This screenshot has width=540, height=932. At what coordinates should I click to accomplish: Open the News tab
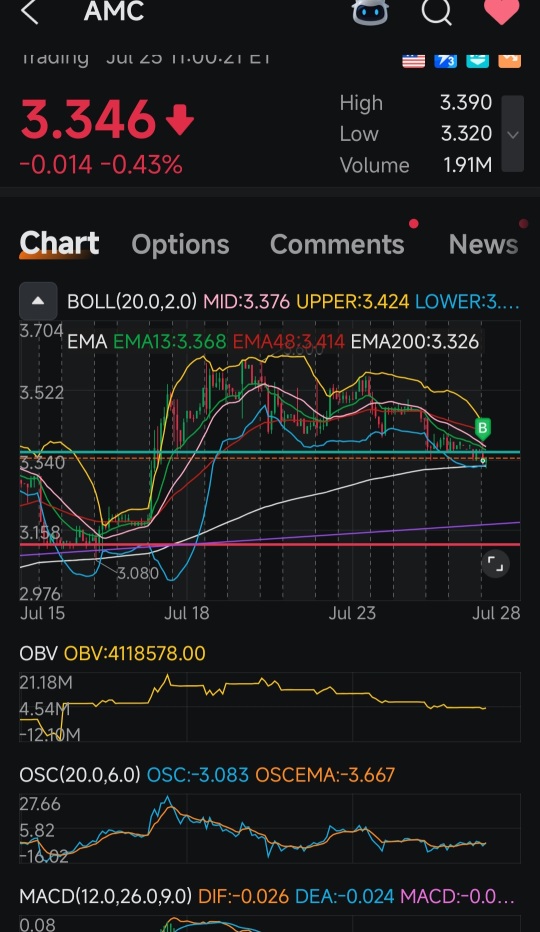[484, 244]
